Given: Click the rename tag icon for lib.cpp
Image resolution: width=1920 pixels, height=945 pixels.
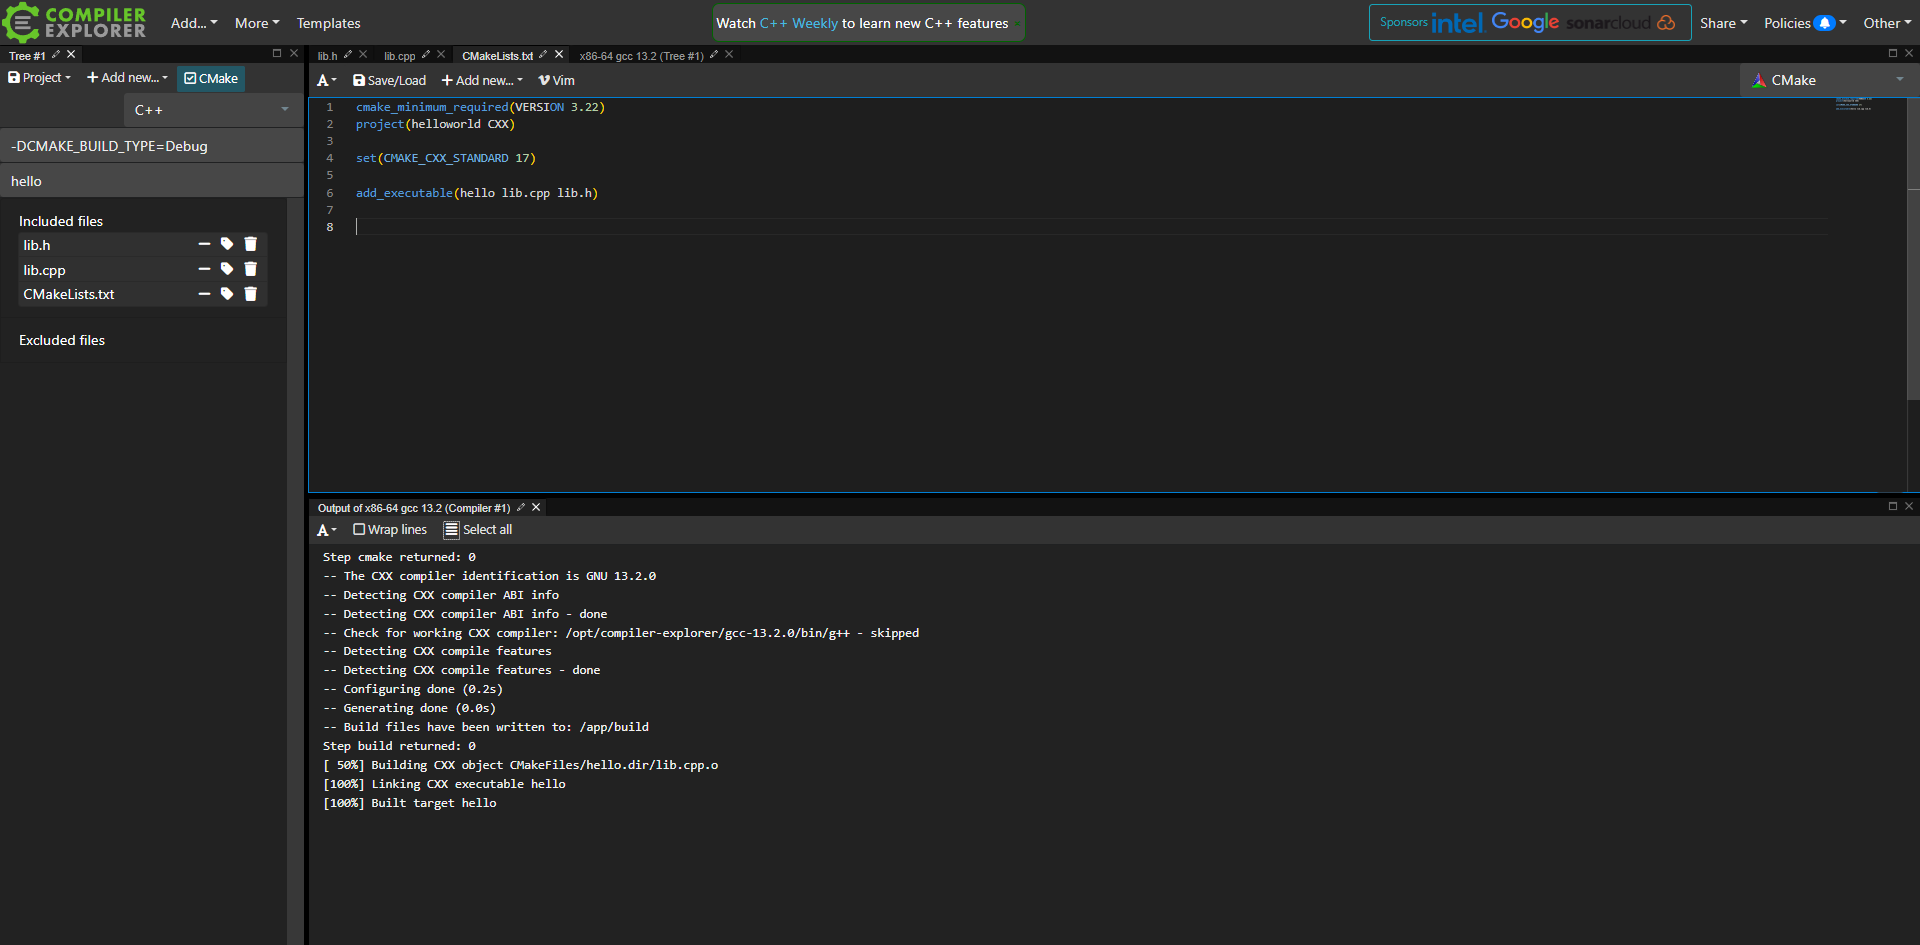Looking at the screenshot, I should click(x=227, y=269).
